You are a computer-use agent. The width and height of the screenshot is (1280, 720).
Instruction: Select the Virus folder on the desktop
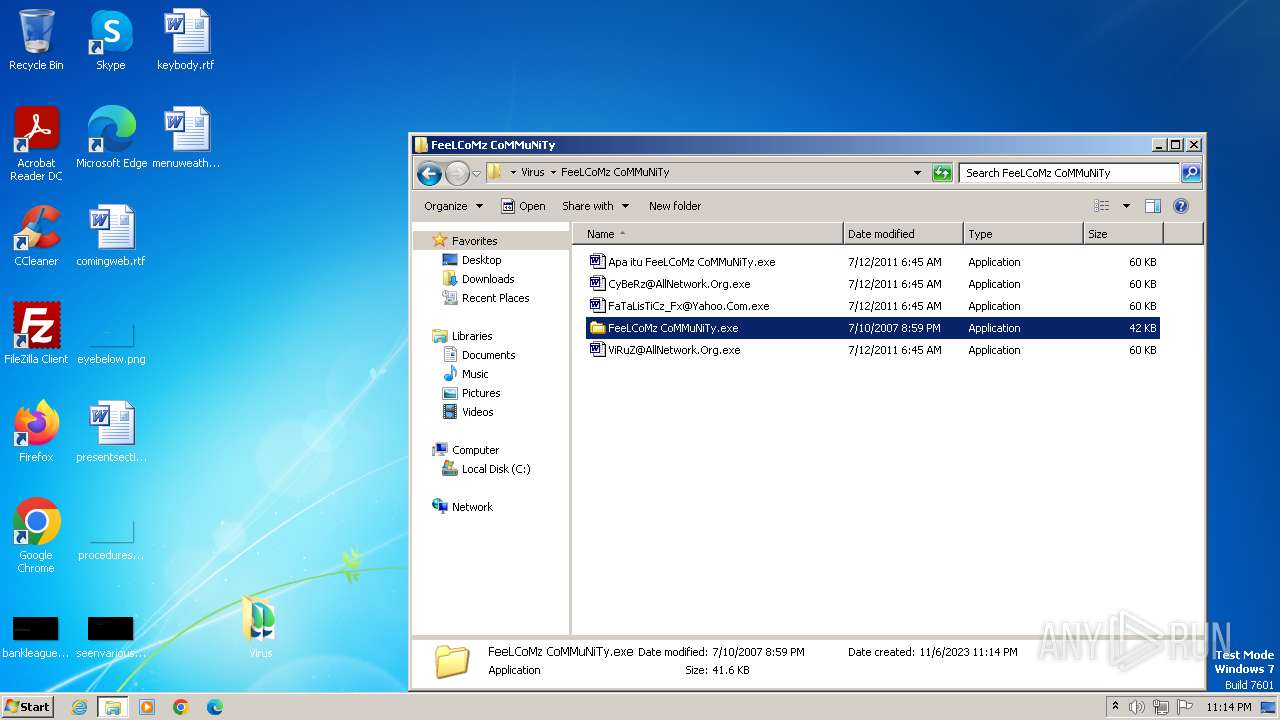click(260, 628)
